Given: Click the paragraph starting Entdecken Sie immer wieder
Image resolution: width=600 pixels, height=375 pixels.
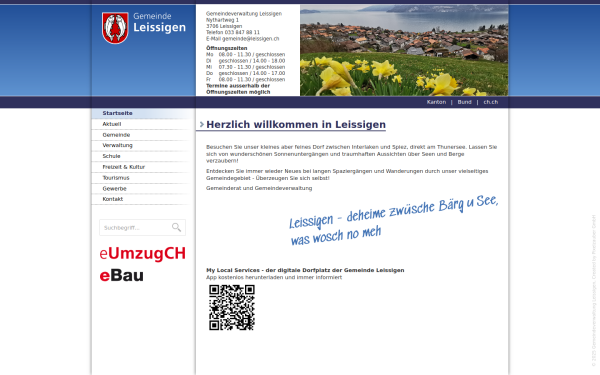Looking at the screenshot, I should 347,174.
